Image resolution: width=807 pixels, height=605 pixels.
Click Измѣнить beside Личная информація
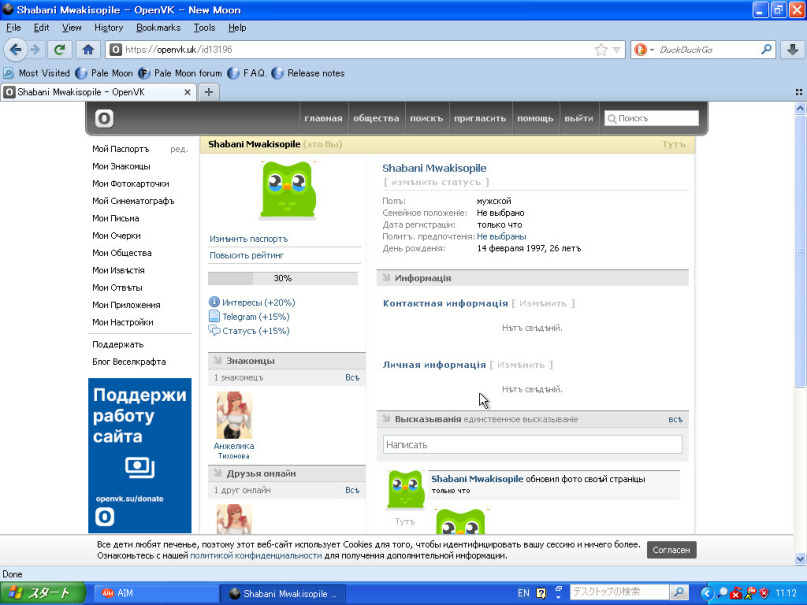pos(521,364)
